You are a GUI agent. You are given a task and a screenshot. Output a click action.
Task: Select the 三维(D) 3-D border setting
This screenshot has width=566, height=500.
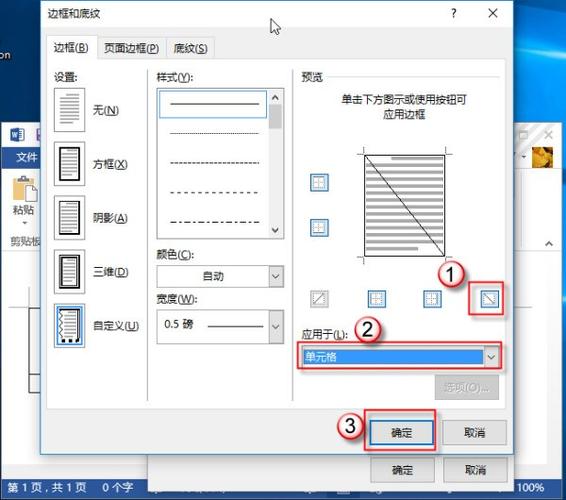pos(69,271)
